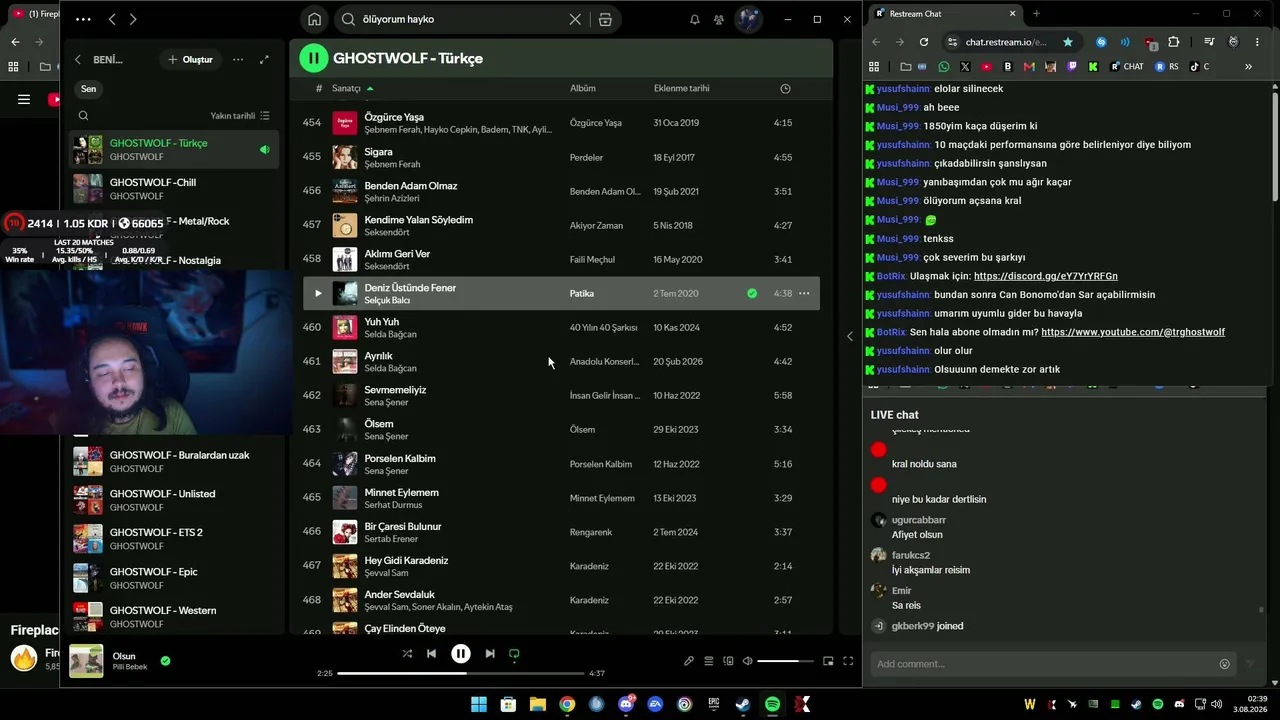
Task: Go to Spotify Home
Action: point(314,19)
